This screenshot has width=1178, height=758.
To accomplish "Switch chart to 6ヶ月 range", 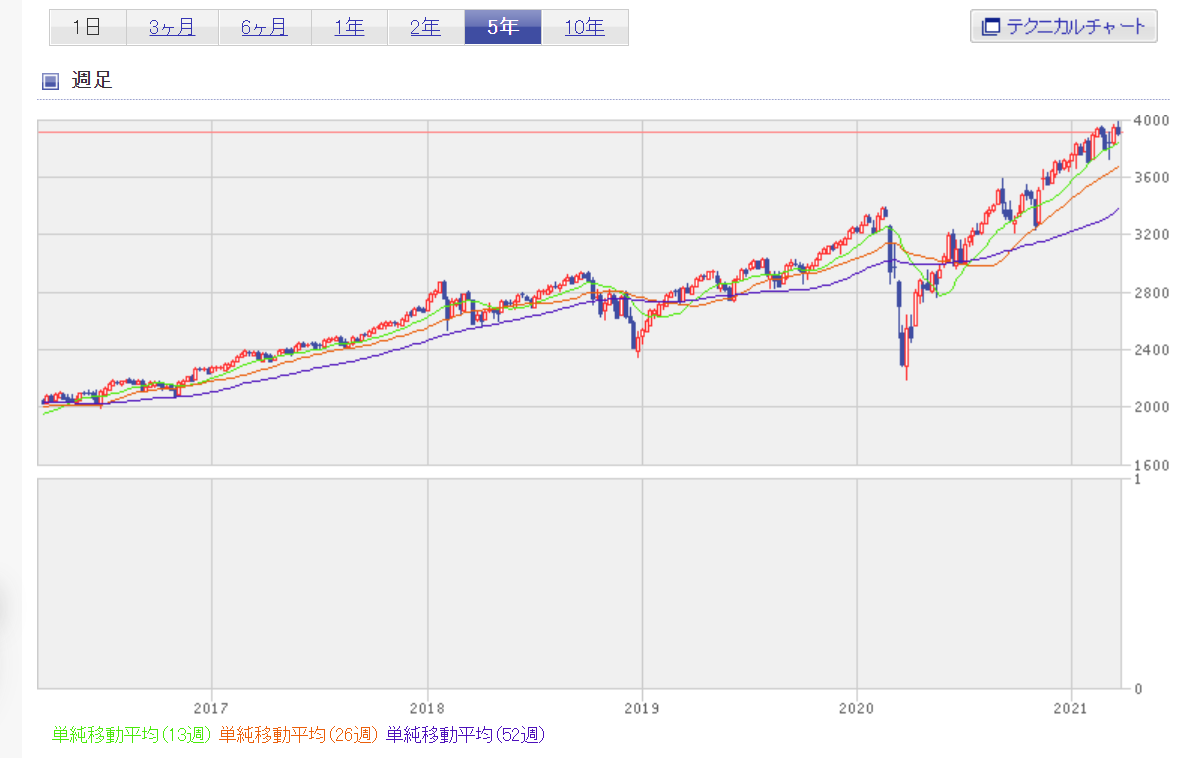I will coord(264,28).
